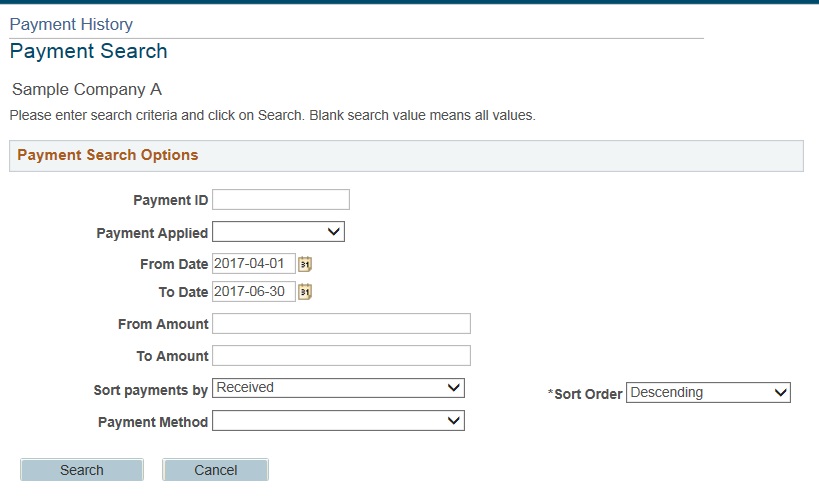Click the Payment Method label
The width and height of the screenshot is (819, 497).
click(x=153, y=422)
